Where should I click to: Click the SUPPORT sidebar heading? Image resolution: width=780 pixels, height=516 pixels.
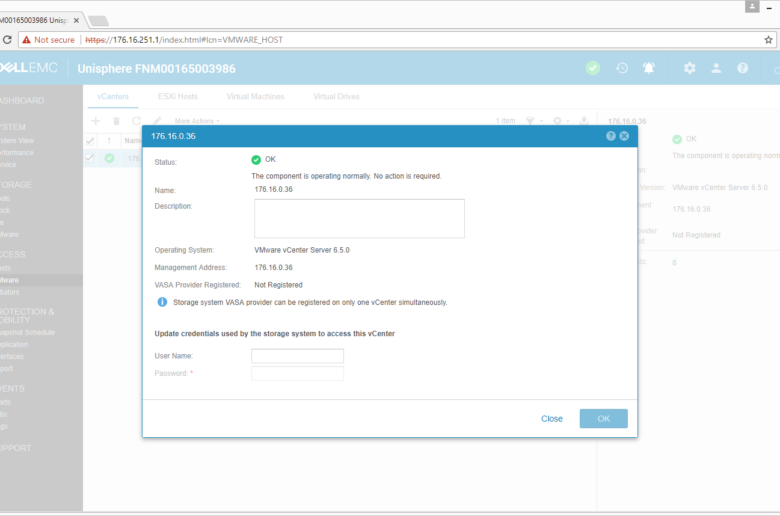pyautogui.click(x=15, y=448)
